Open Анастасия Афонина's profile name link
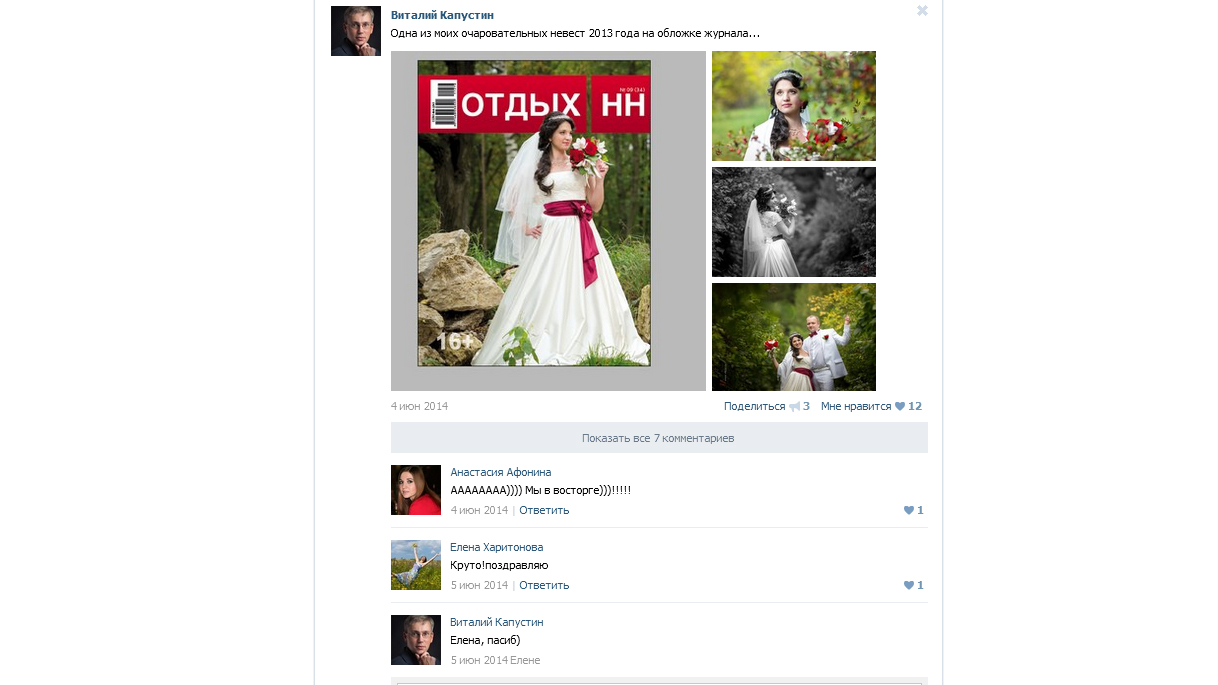Screen dimensions: 1218x685 (500, 472)
